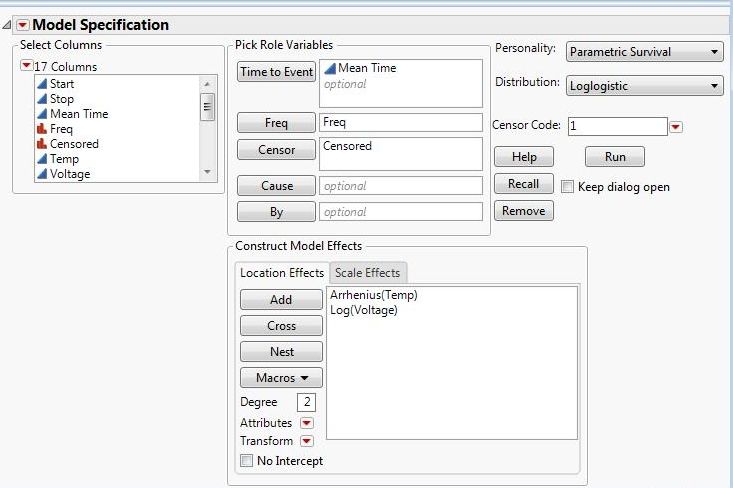The height and width of the screenshot is (488, 733).
Task: Select Censored entry in Censor role box
Action: point(347,146)
